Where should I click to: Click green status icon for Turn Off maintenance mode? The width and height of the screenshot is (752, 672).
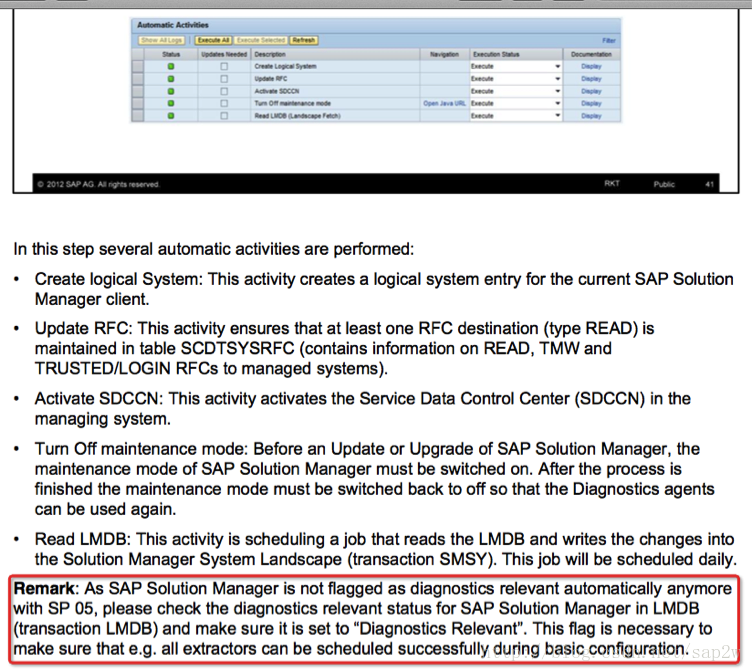171,103
